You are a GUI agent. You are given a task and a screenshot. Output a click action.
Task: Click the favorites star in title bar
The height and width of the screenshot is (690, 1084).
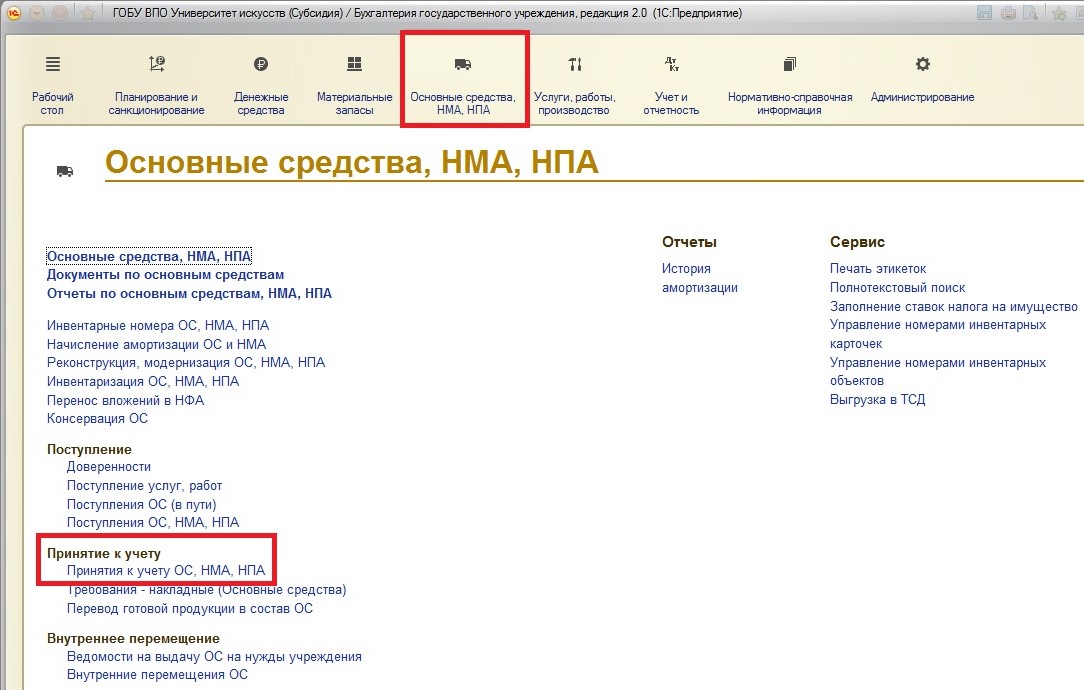88,13
